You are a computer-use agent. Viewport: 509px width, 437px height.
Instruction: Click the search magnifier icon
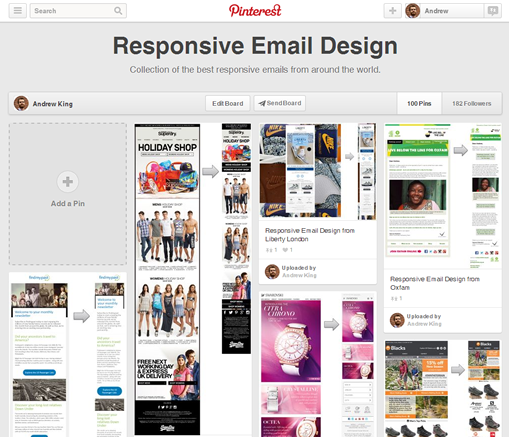118,11
